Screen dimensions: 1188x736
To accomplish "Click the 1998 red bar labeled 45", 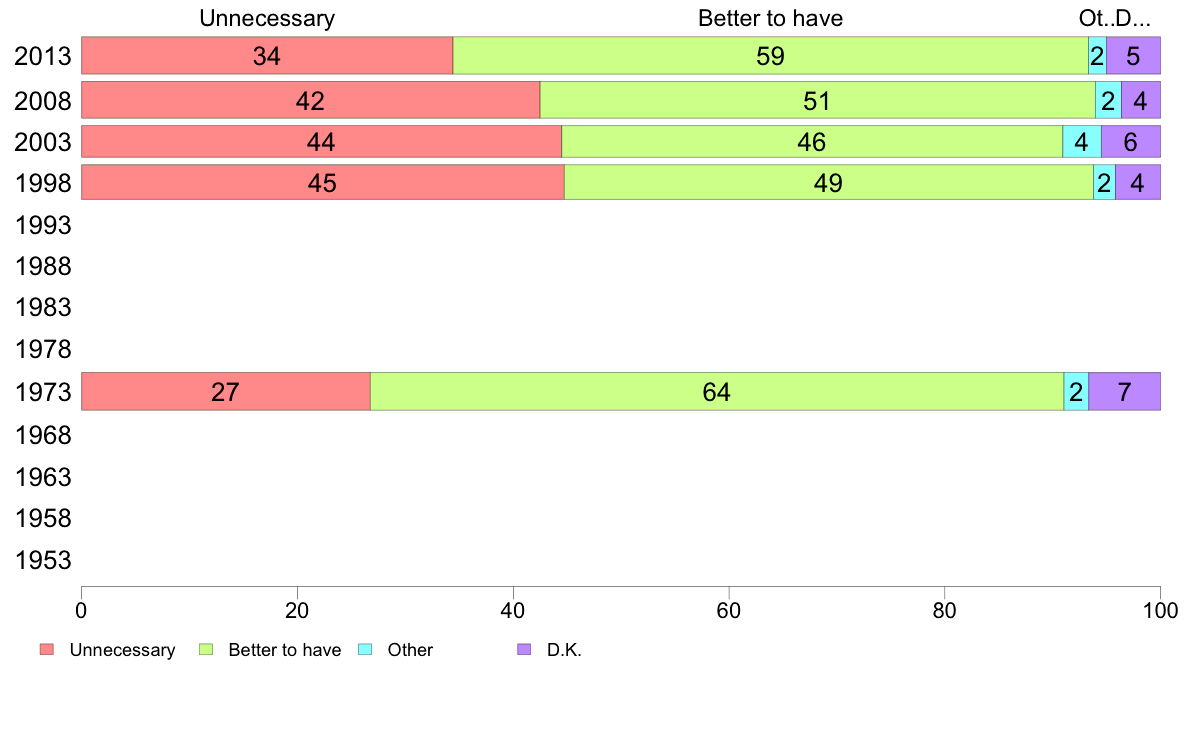I will coord(323,182).
